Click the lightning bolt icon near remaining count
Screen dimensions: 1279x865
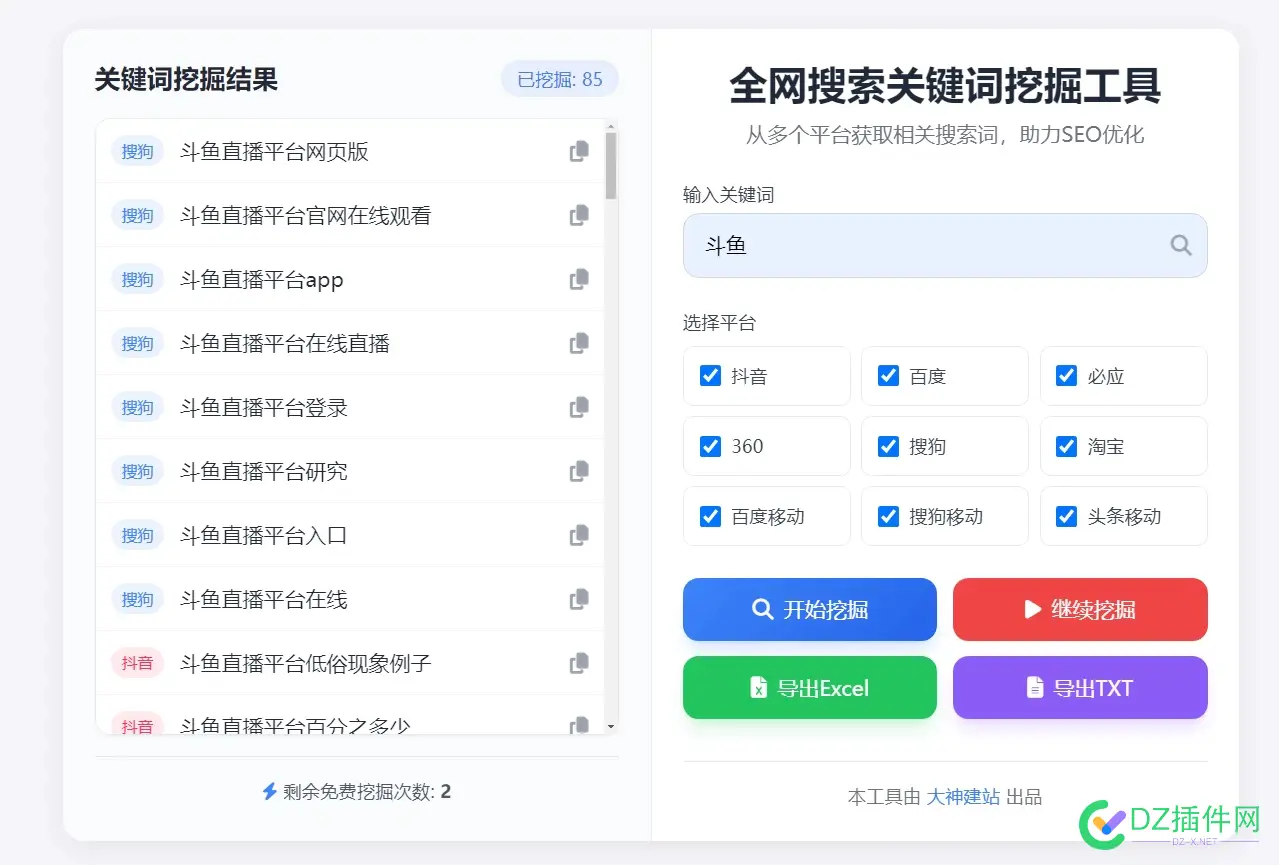(x=268, y=791)
